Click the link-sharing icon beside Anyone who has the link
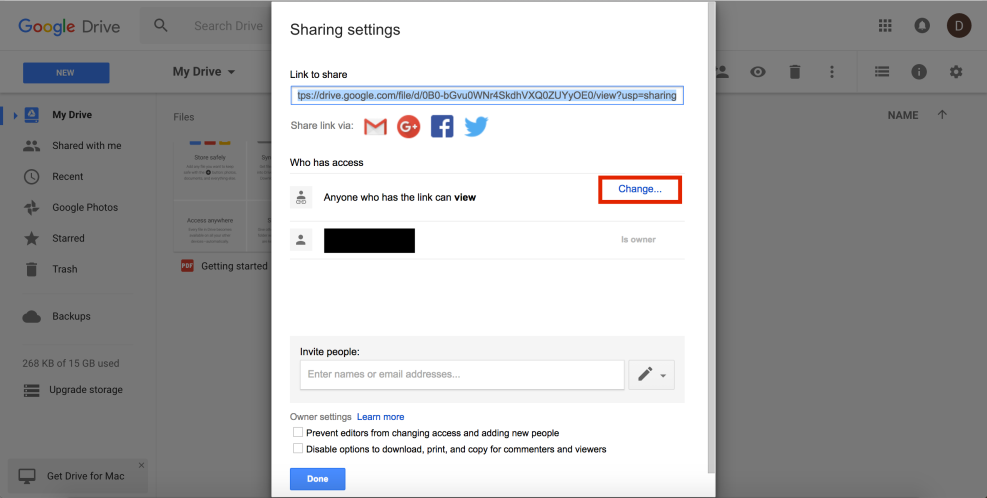 302,197
